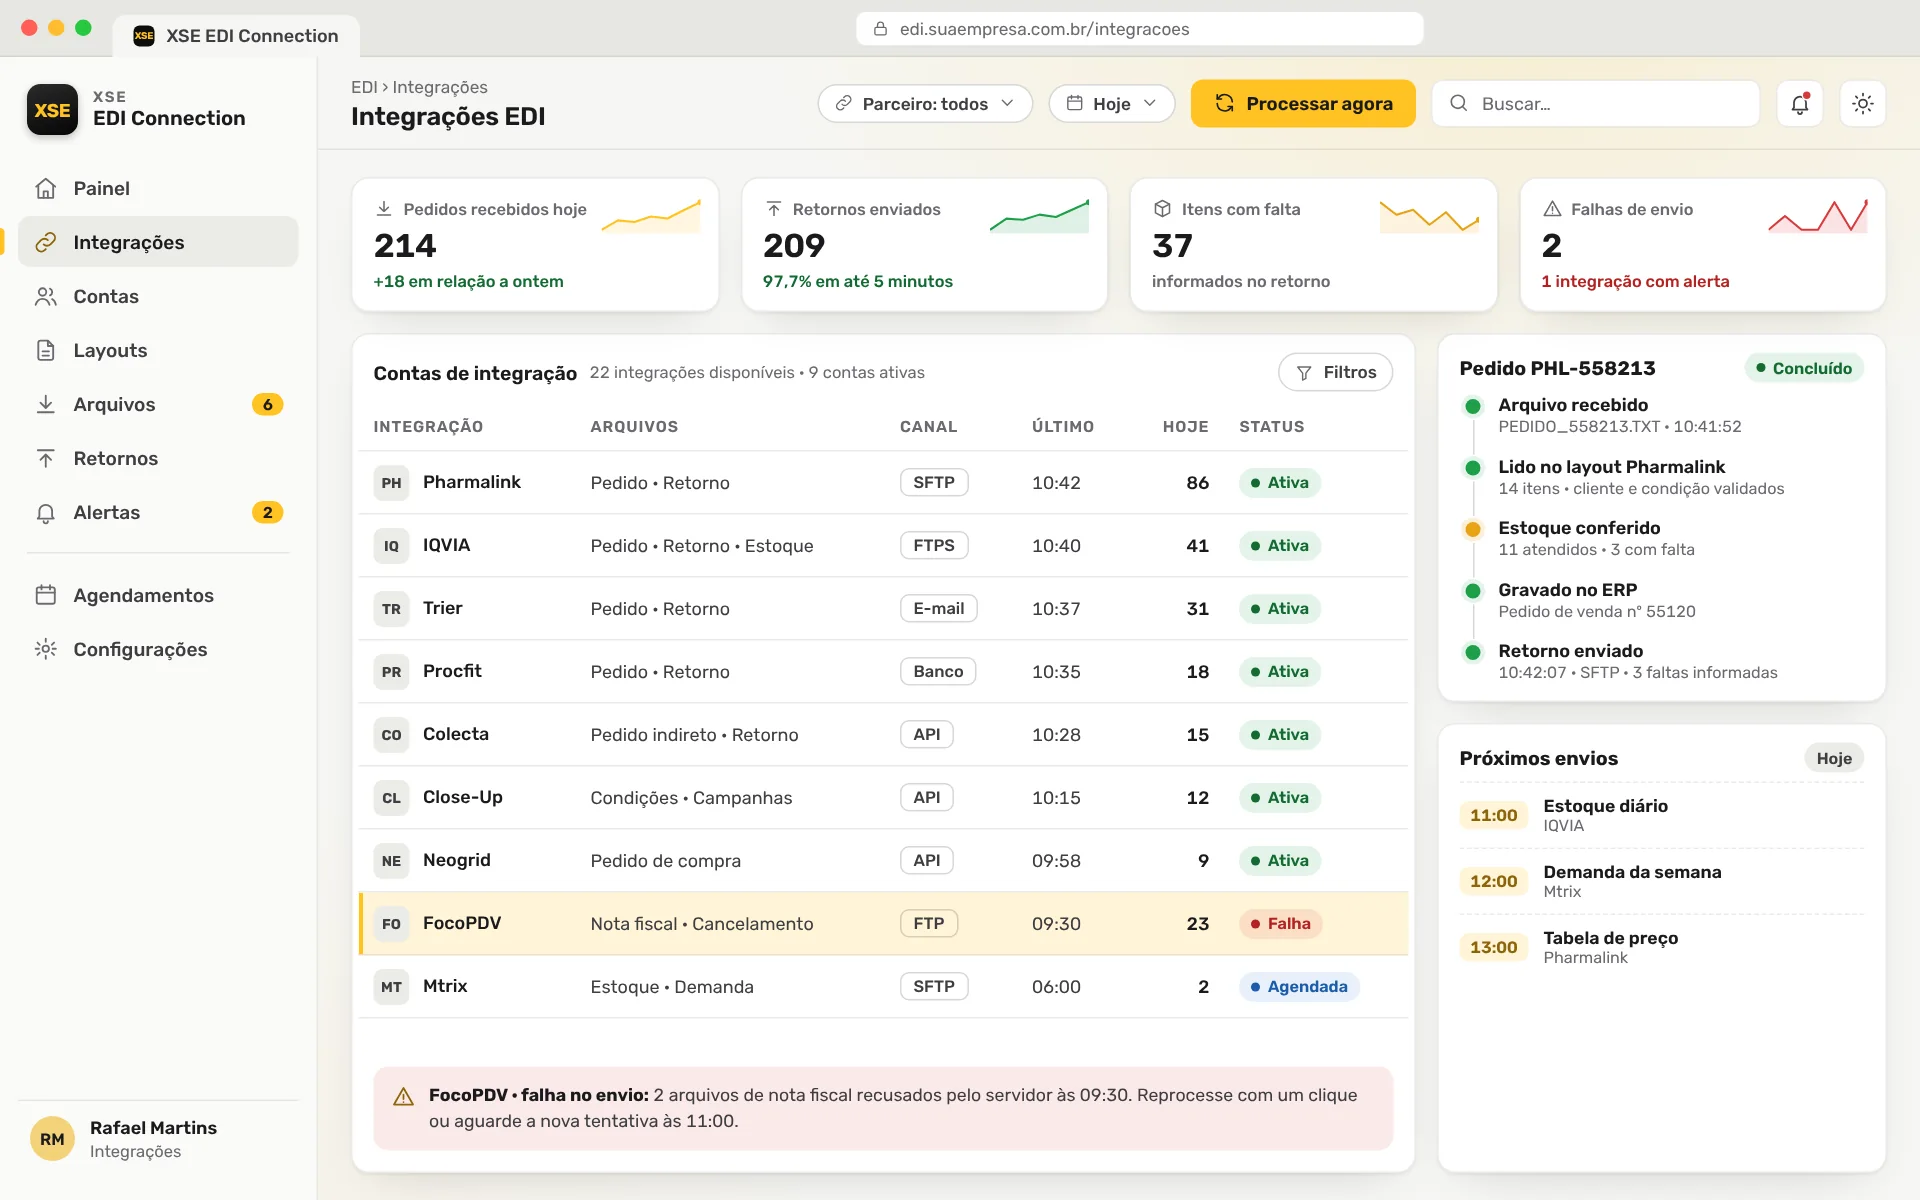The image size is (1920, 1200).
Task: Click the Concluído status badge
Action: click(1804, 368)
